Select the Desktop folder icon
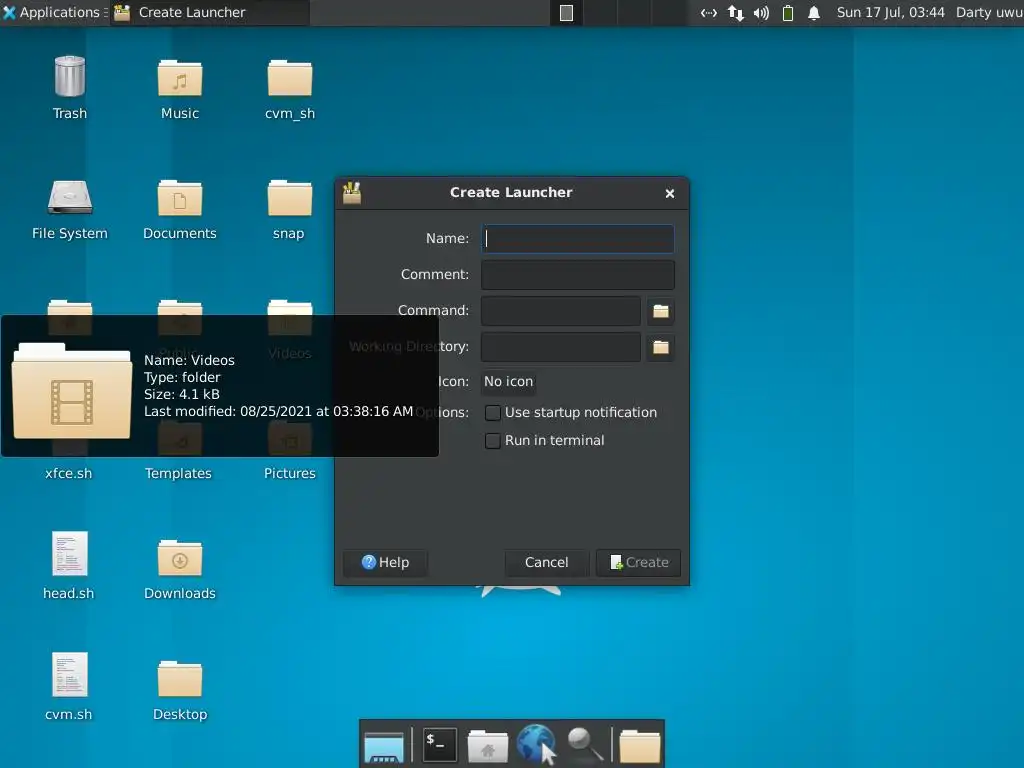This screenshot has height=768, width=1024. pos(180,679)
